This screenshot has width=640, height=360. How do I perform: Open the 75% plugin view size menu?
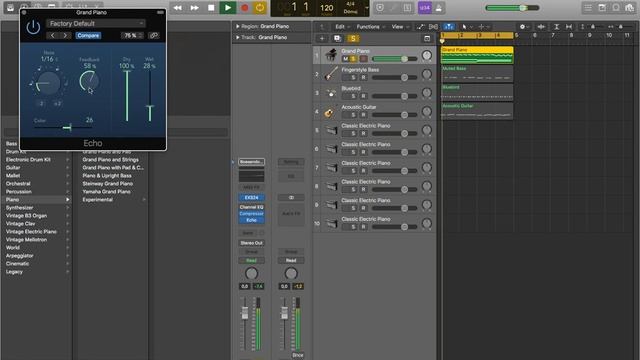pos(132,36)
